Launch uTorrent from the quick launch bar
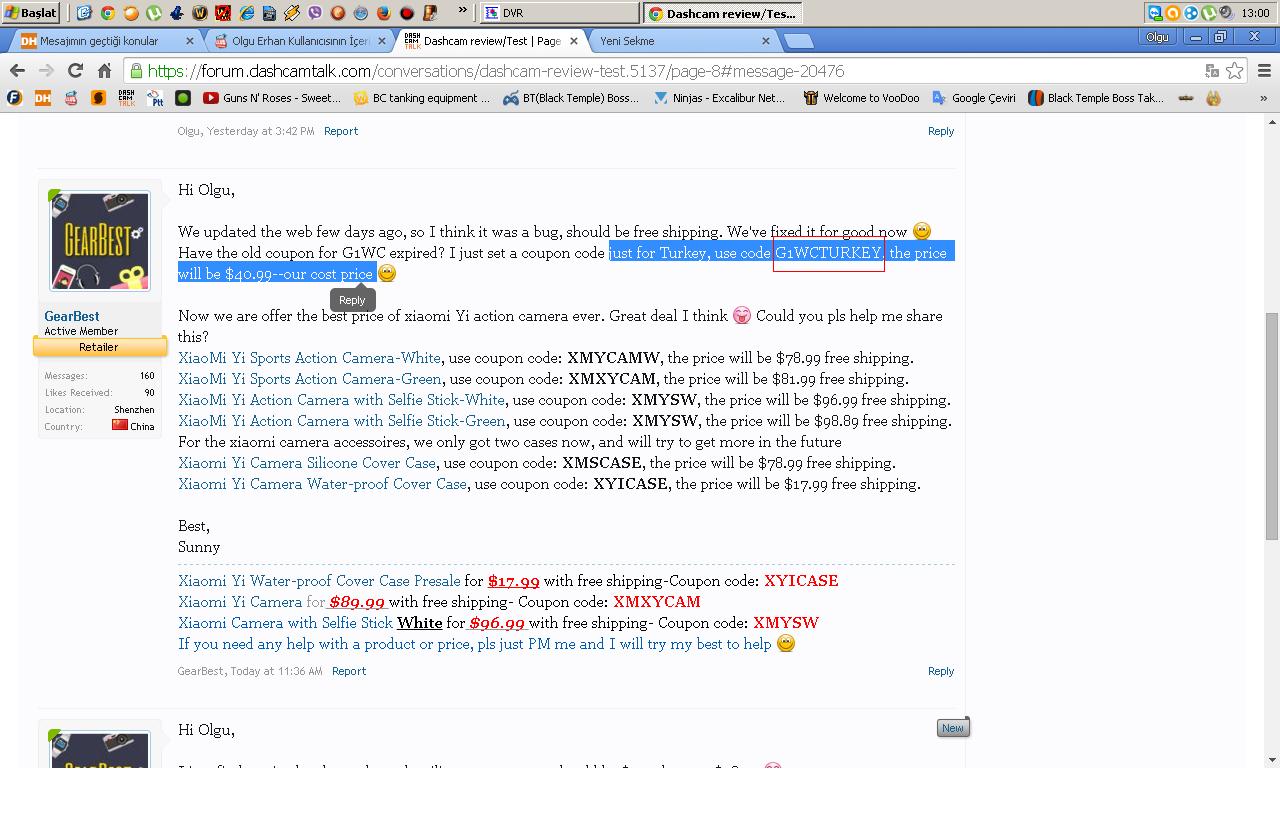Screen dimensions: 1280x827 154,13
